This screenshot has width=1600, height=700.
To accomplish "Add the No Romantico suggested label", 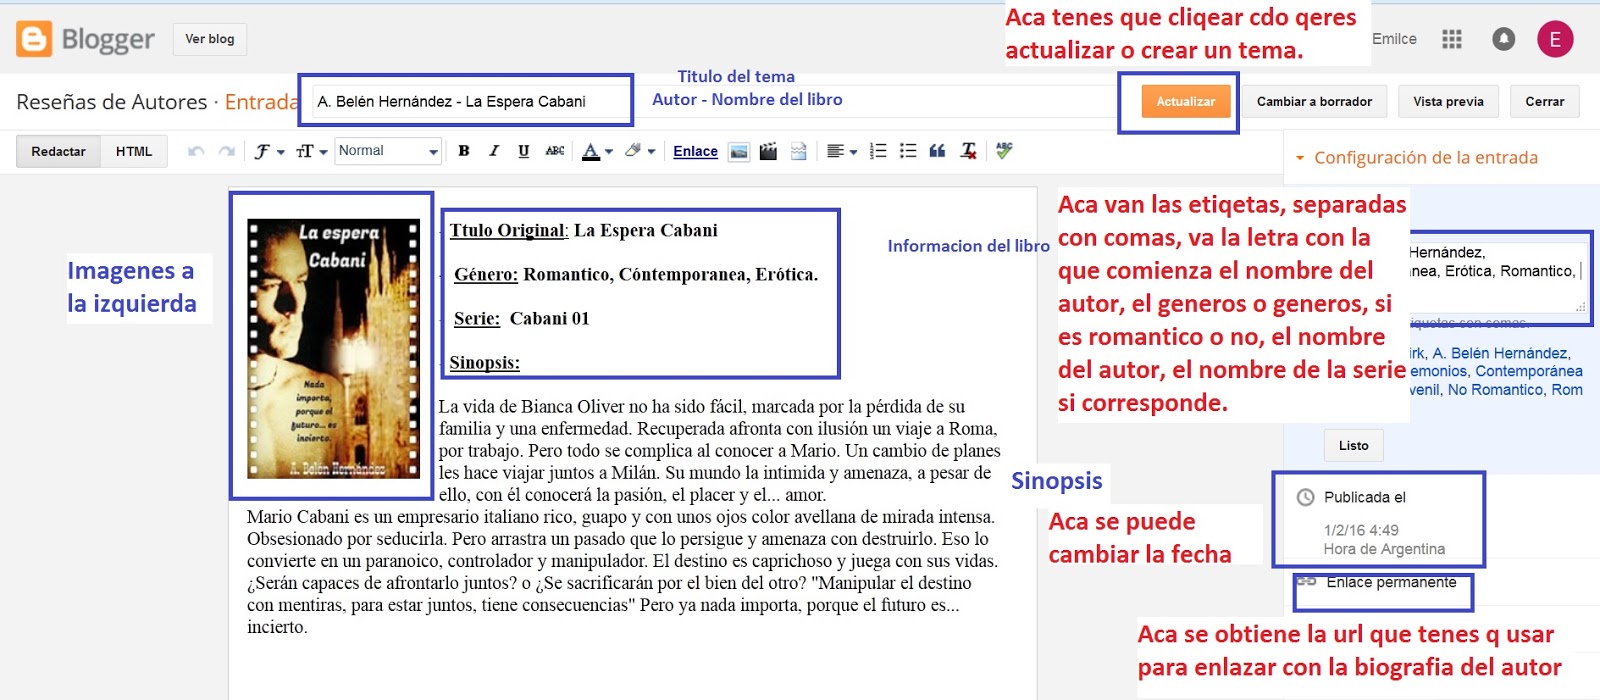I will (1496, 389).
